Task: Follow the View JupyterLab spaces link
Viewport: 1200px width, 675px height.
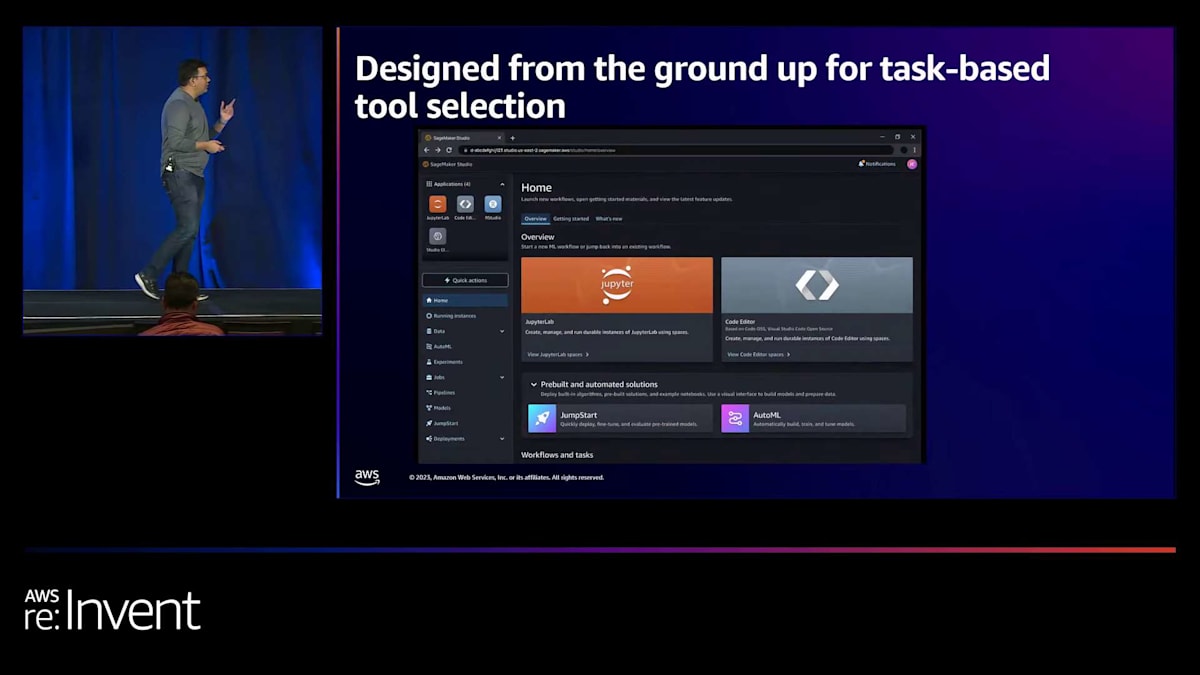Action: pyautogui.click(x=558, y=354)
